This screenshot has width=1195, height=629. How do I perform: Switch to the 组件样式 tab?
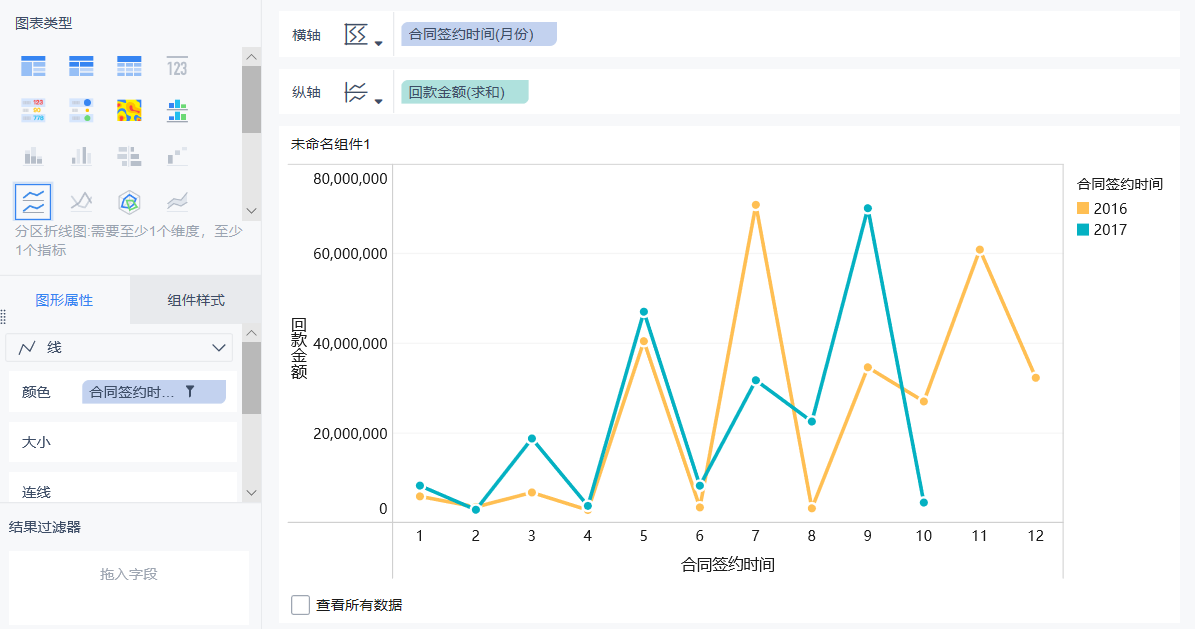(x=196, y=300)
